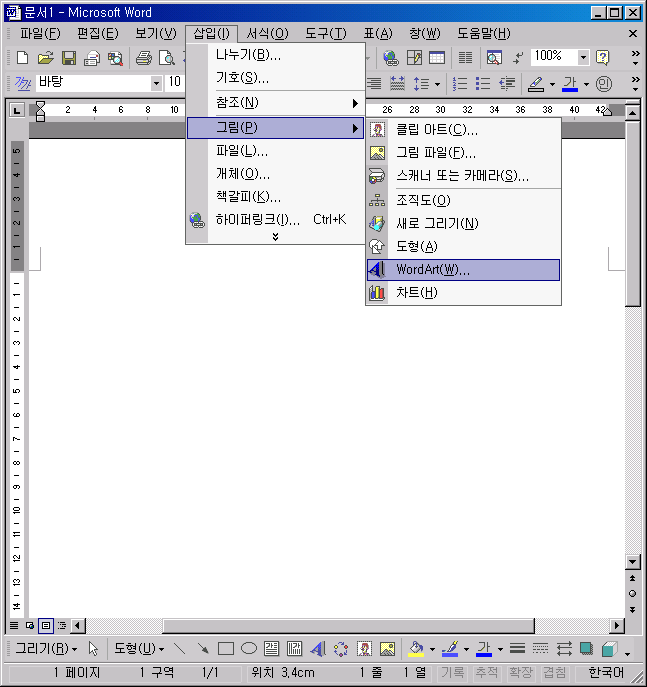
Task: Open the 그리기(R) drawing menu
Action: point(46,648)
